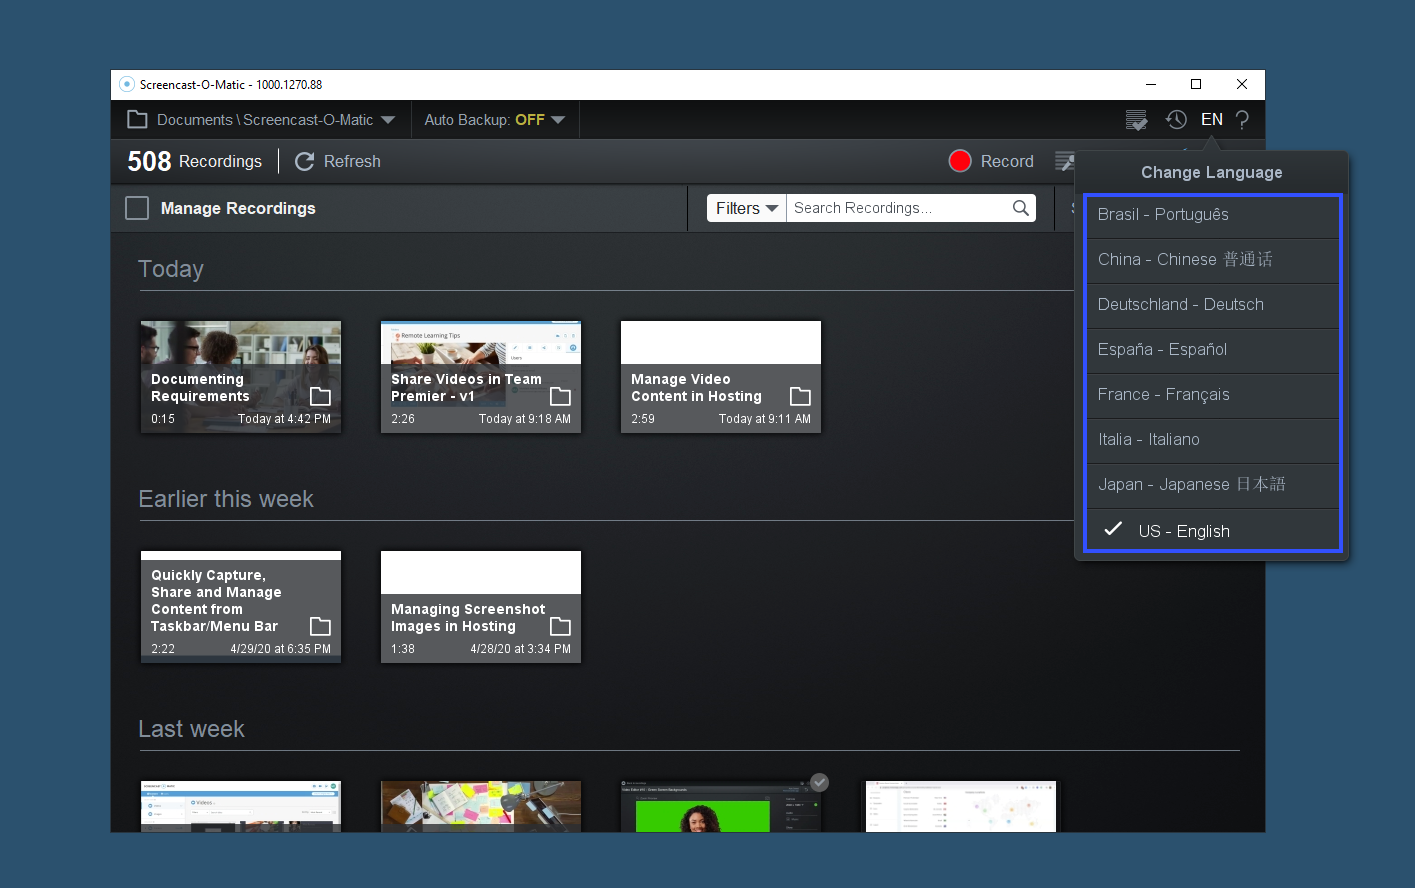Click the "Today" section heading
The width and height of the screenshot is (1415, 888).
click(171, 269)
